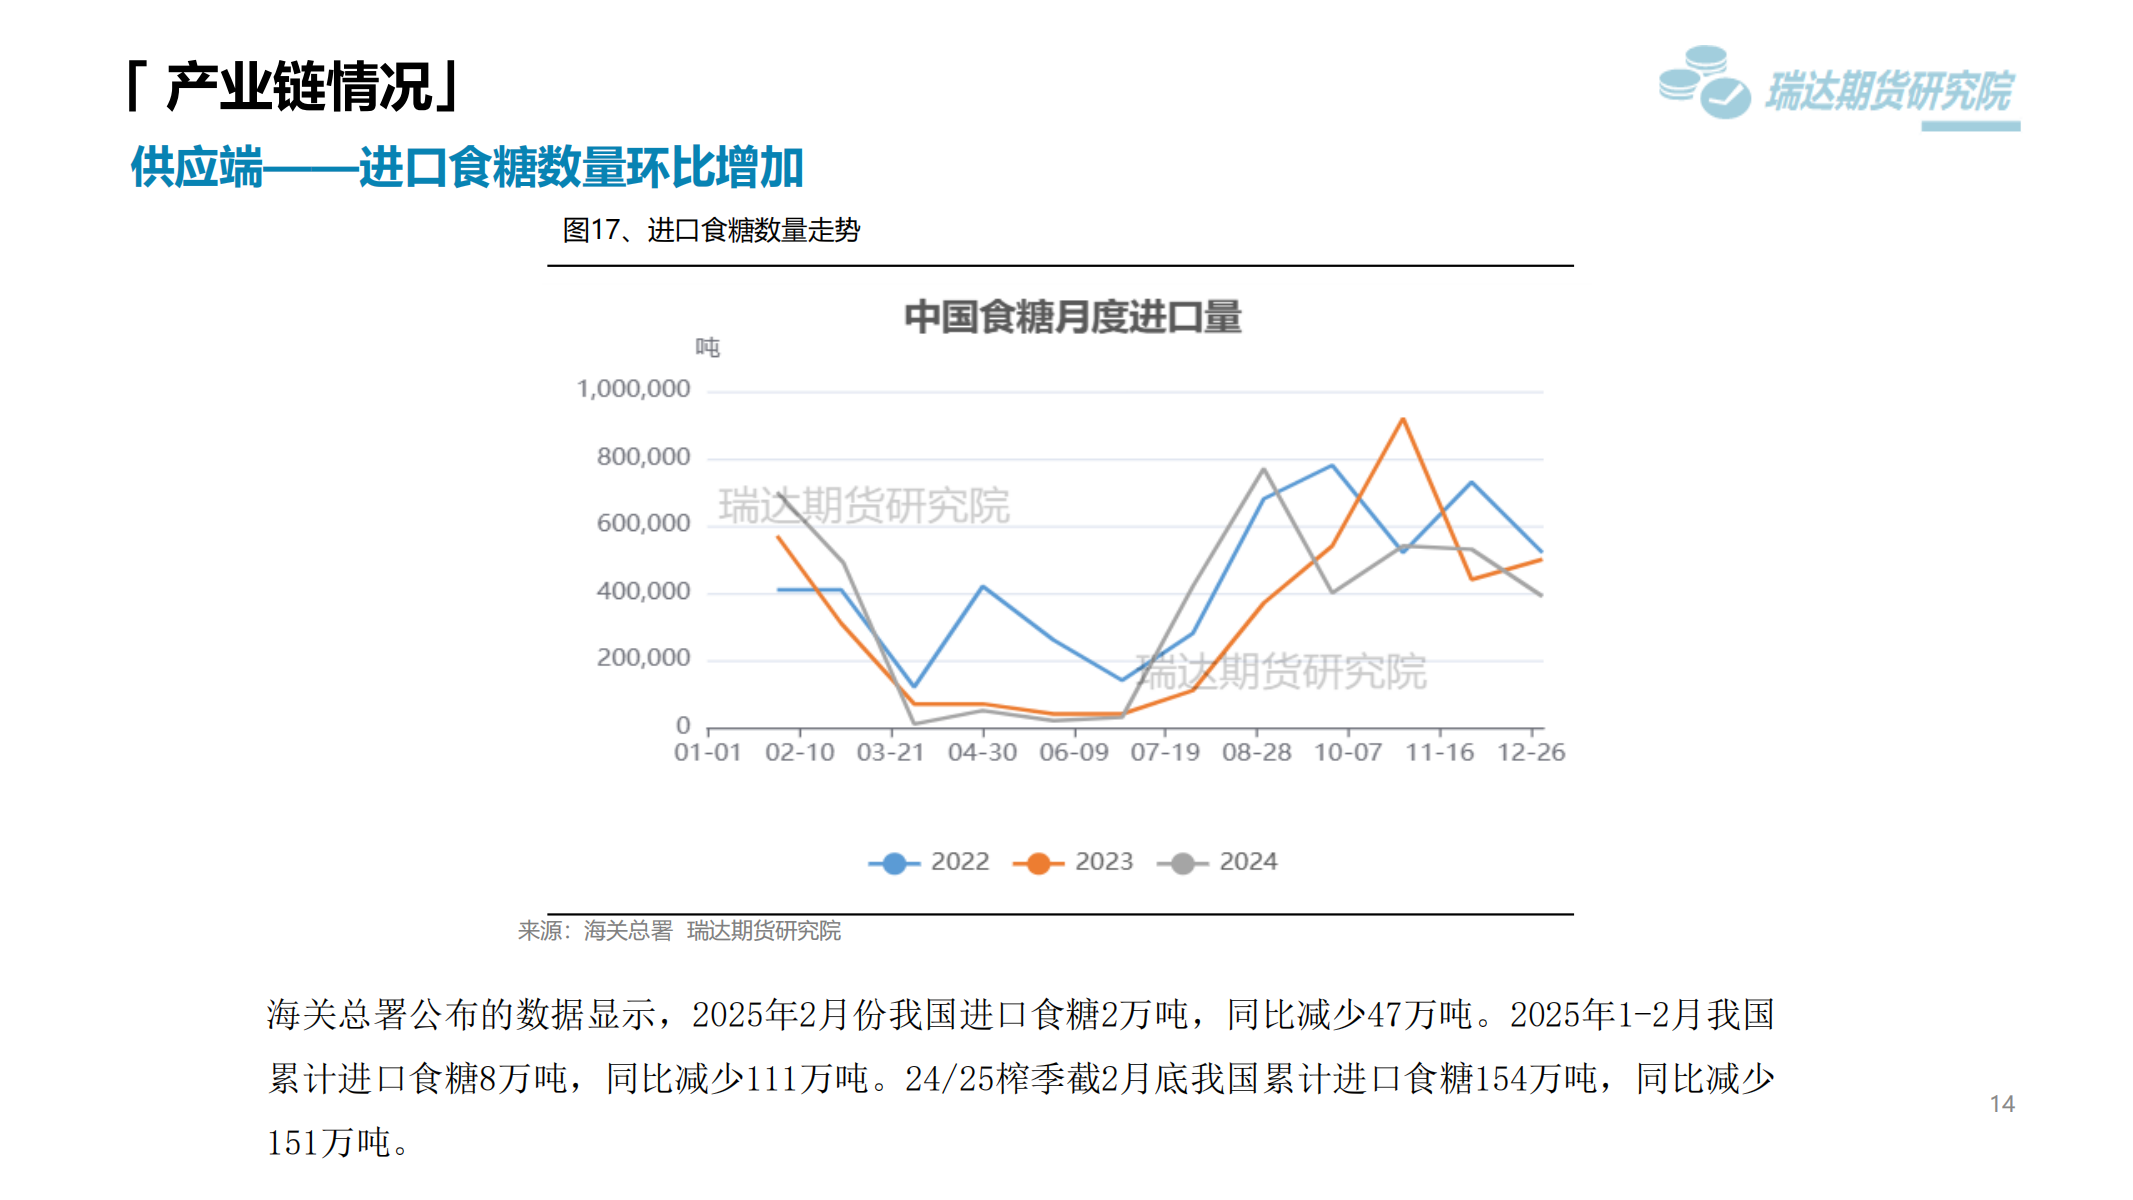Click the 12-26 x-axis date label
This screenshot has width=2133, height=1200.
tap(1530, 752)
